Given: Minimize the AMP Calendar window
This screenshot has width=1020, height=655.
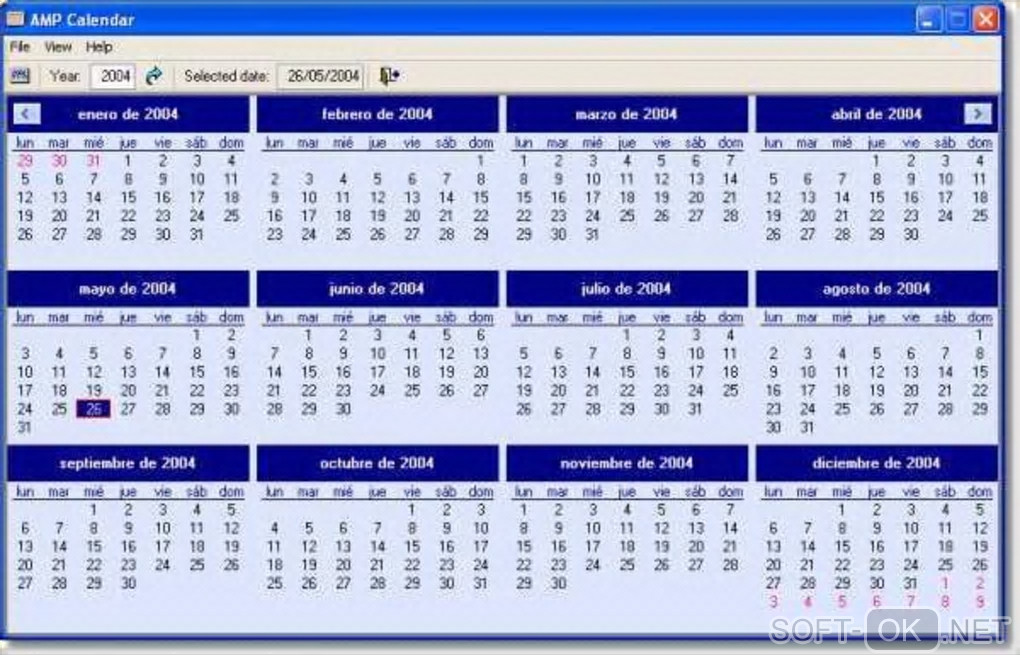Looking at the screenshot, I should tap(928, 19).
